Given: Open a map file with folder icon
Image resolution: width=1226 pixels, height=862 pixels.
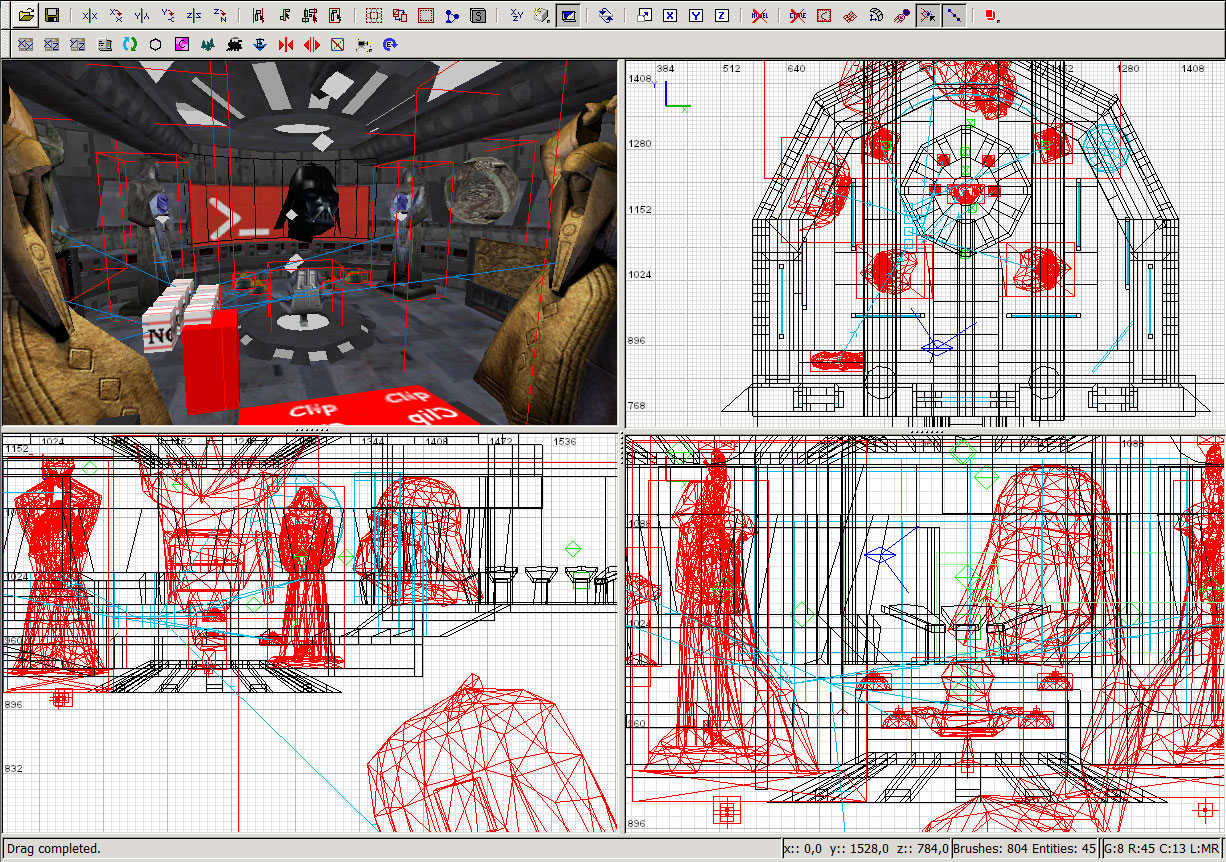Looking at the screenshot, I should pyautogui.click(x=26, y=15).
